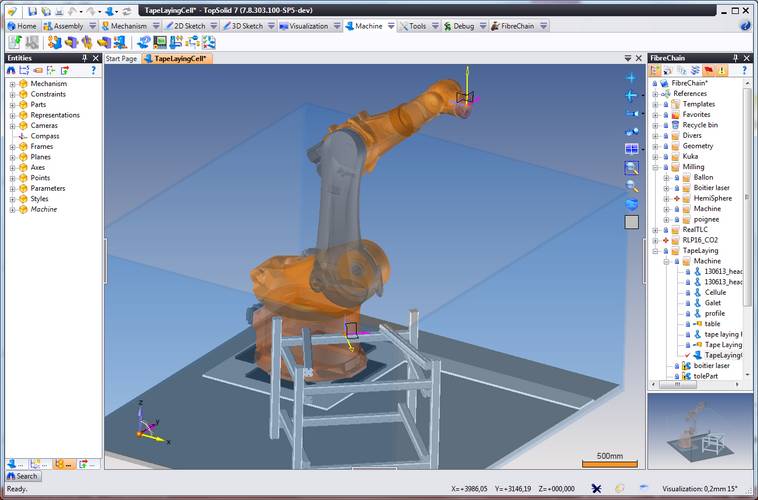Activate zoom window tool with dashed frame
The height and width of the screenshot is (500, 758).
coord(631,168)
